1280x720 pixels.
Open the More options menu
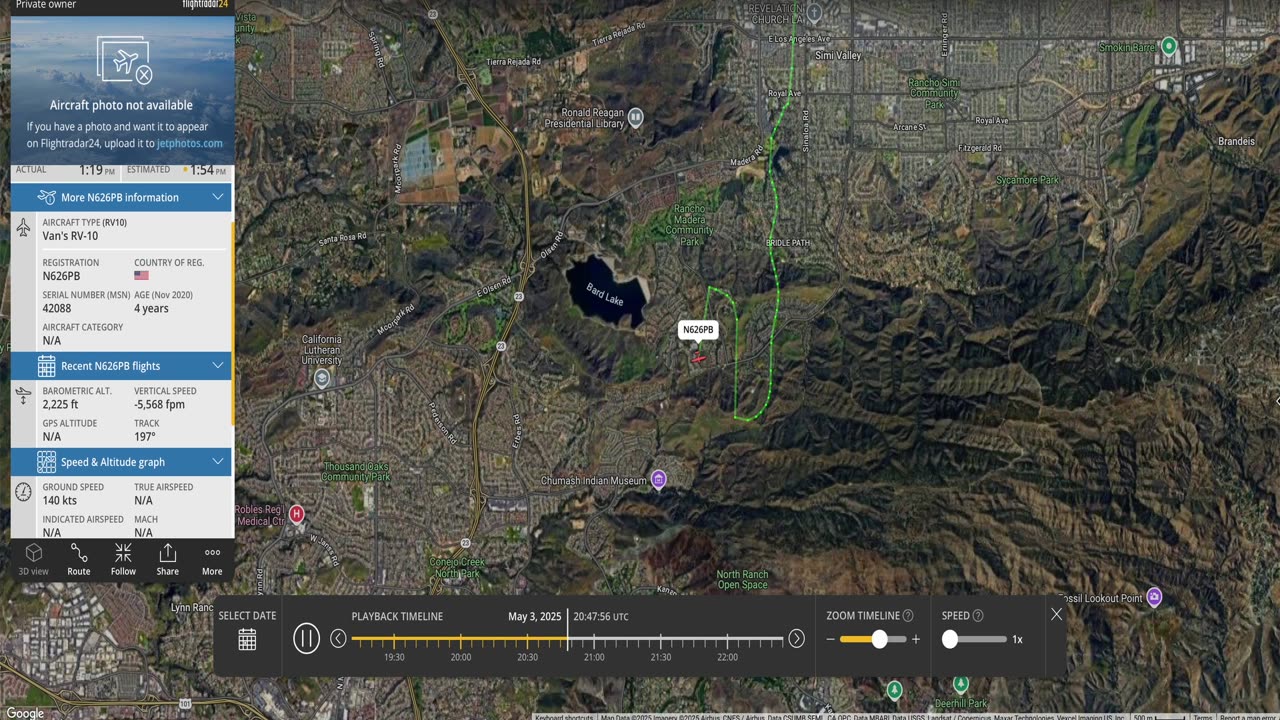[x=212, y=560]
